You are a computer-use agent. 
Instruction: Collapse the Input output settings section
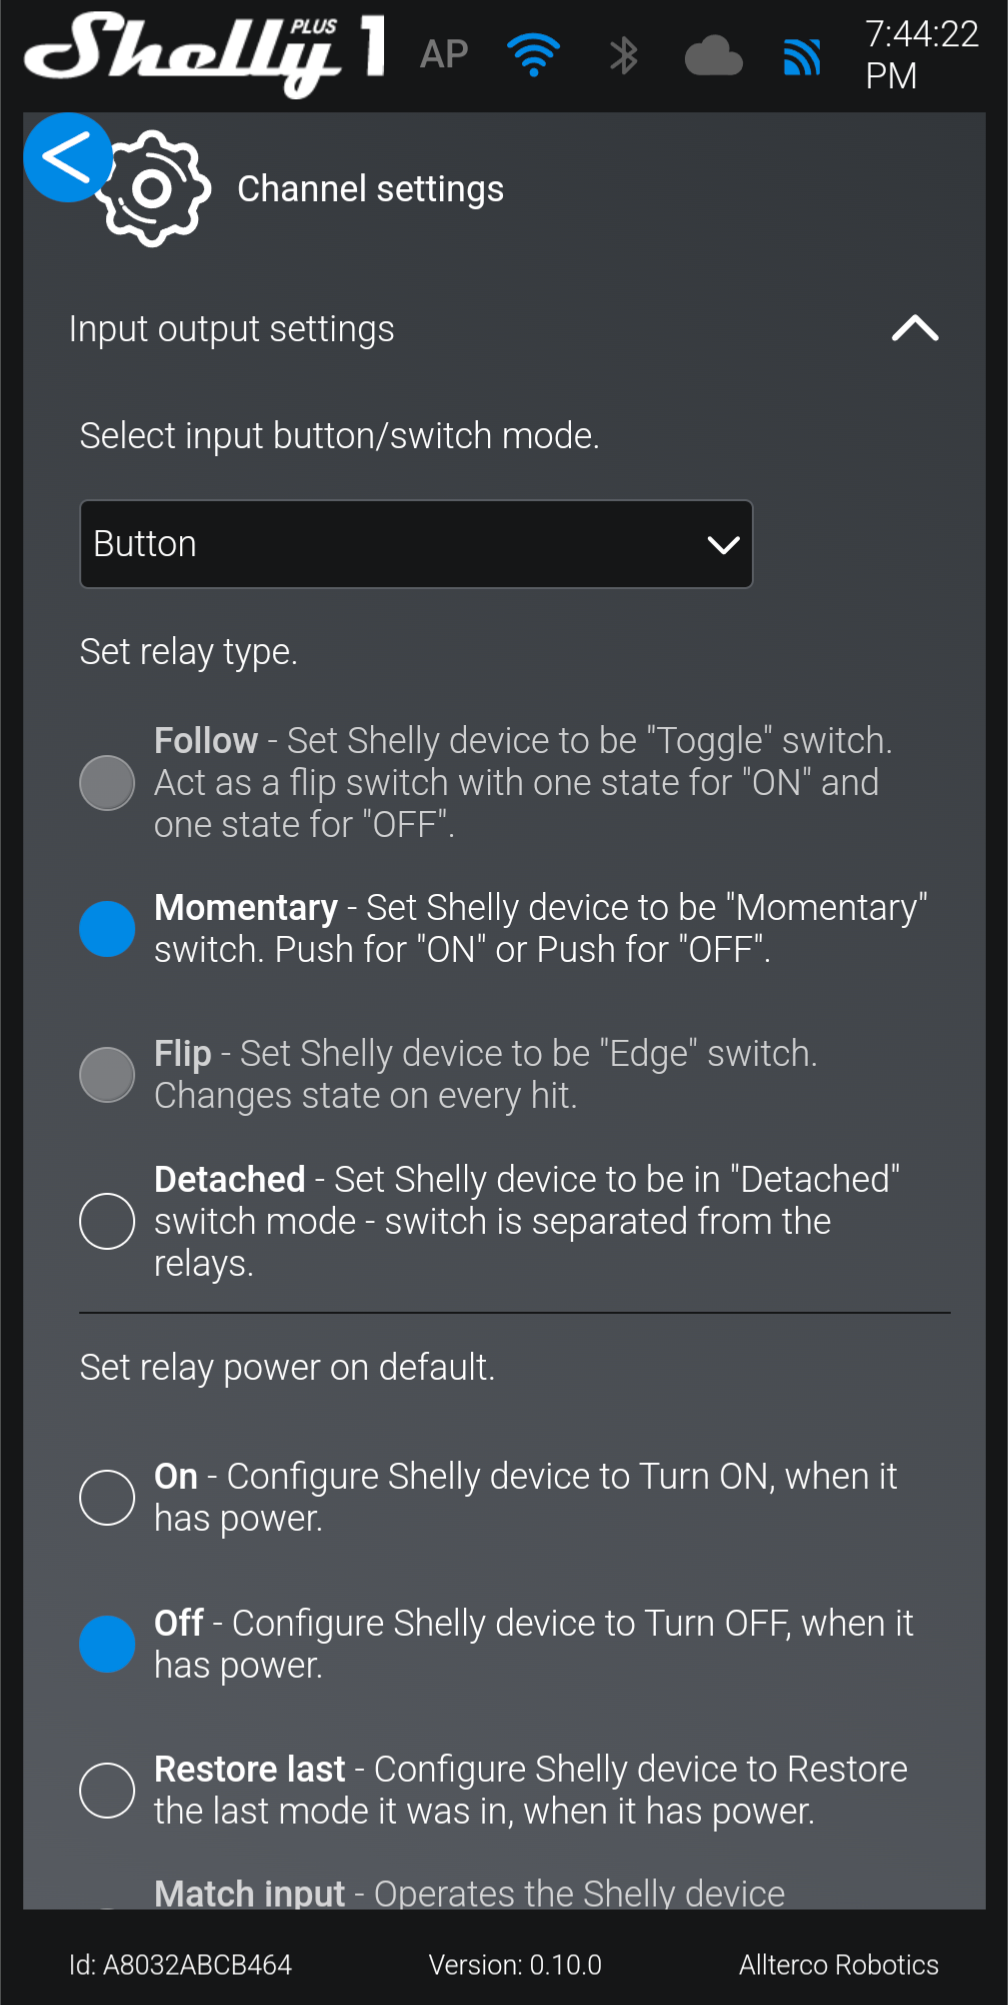point(914,328)
